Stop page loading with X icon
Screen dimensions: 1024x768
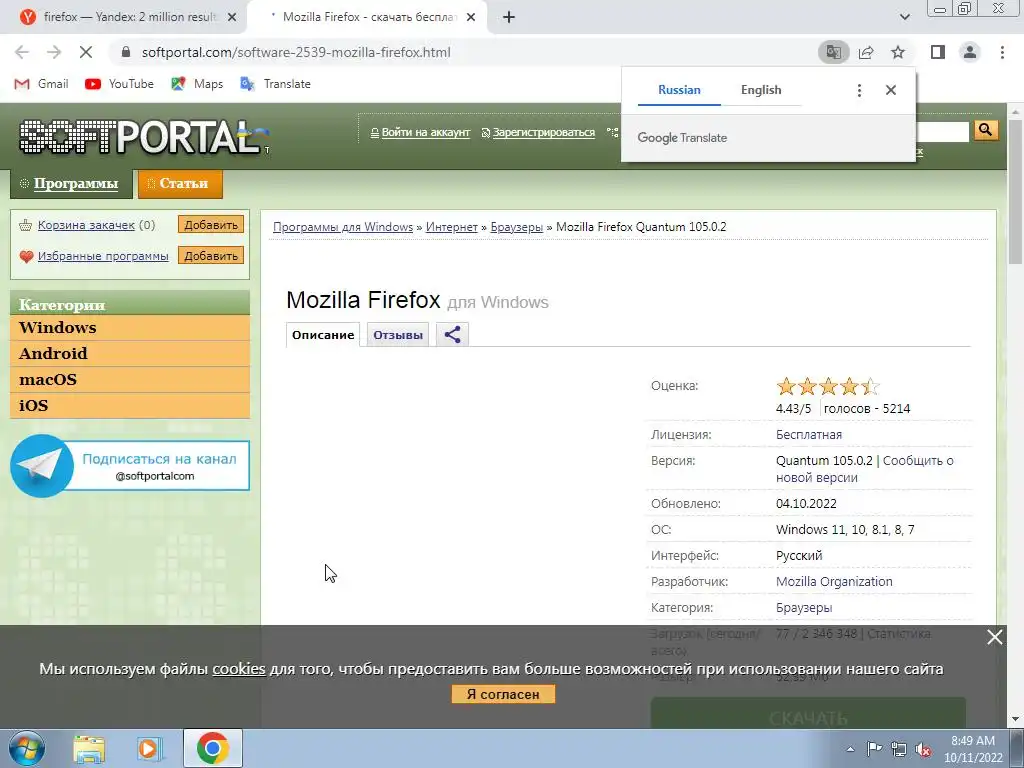pyautogui.click(x=86, y=52)
